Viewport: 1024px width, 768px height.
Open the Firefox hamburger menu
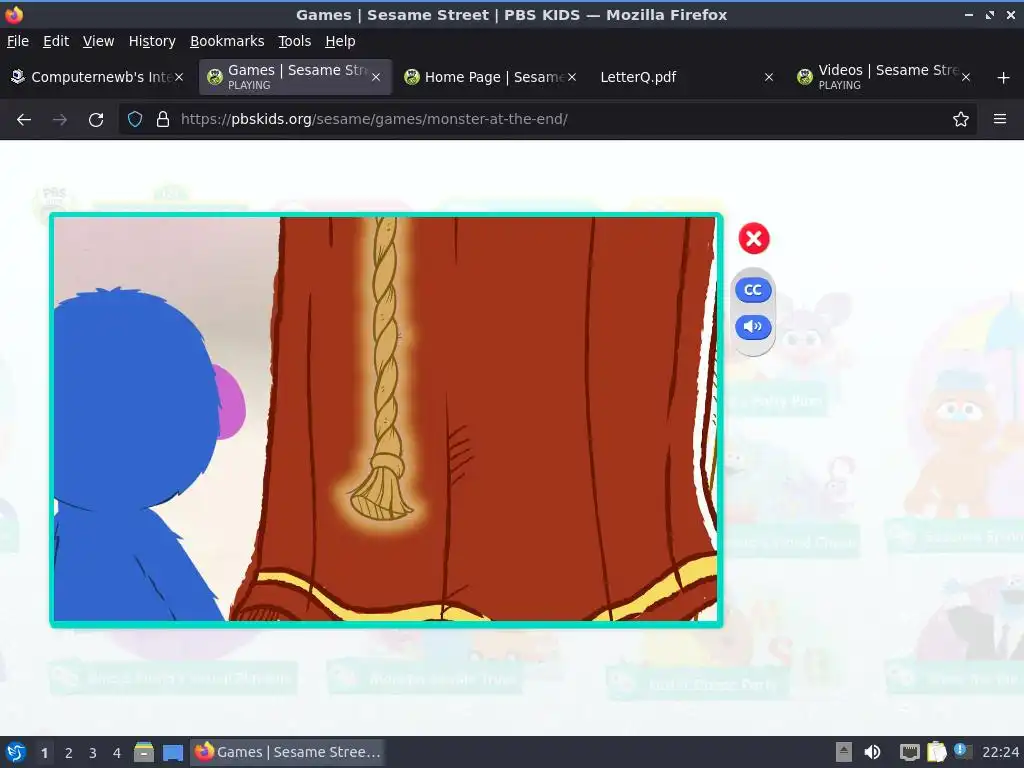(999, 120)
